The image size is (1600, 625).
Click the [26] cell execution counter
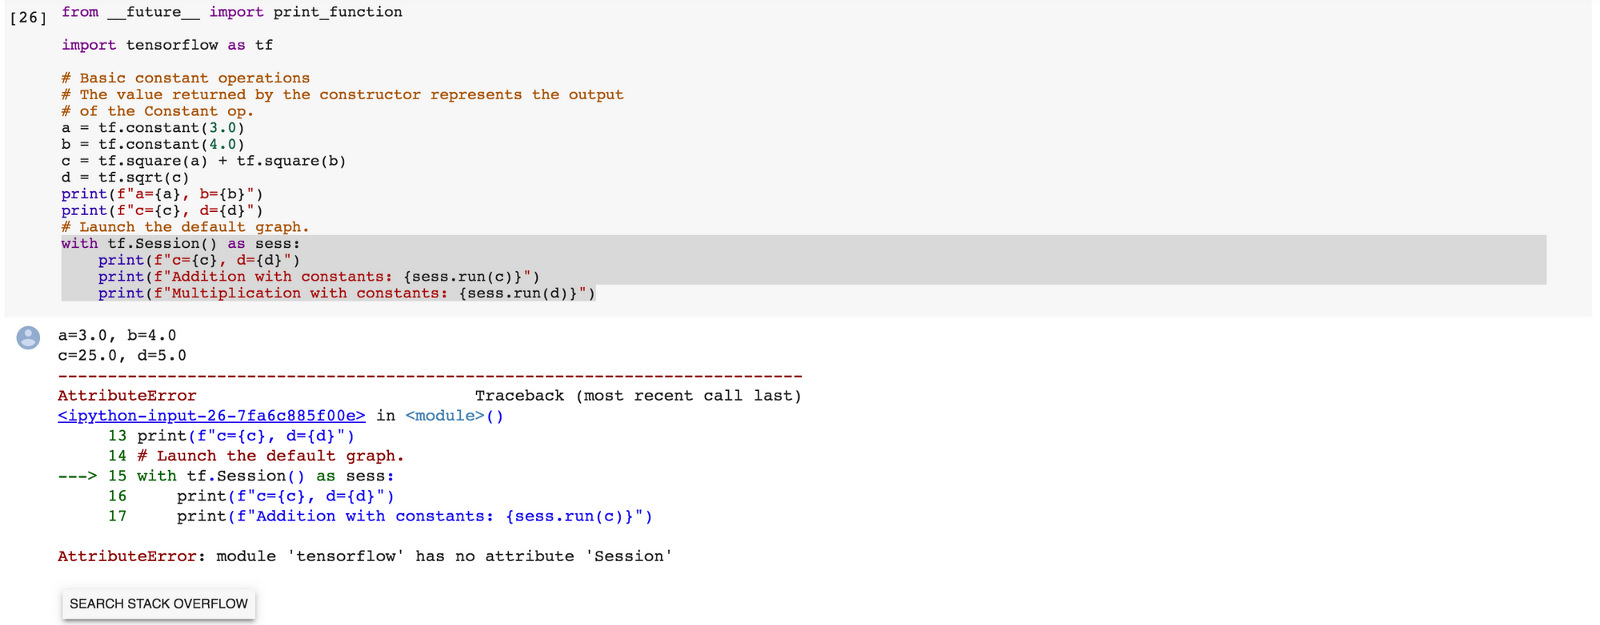pos(28,17)
